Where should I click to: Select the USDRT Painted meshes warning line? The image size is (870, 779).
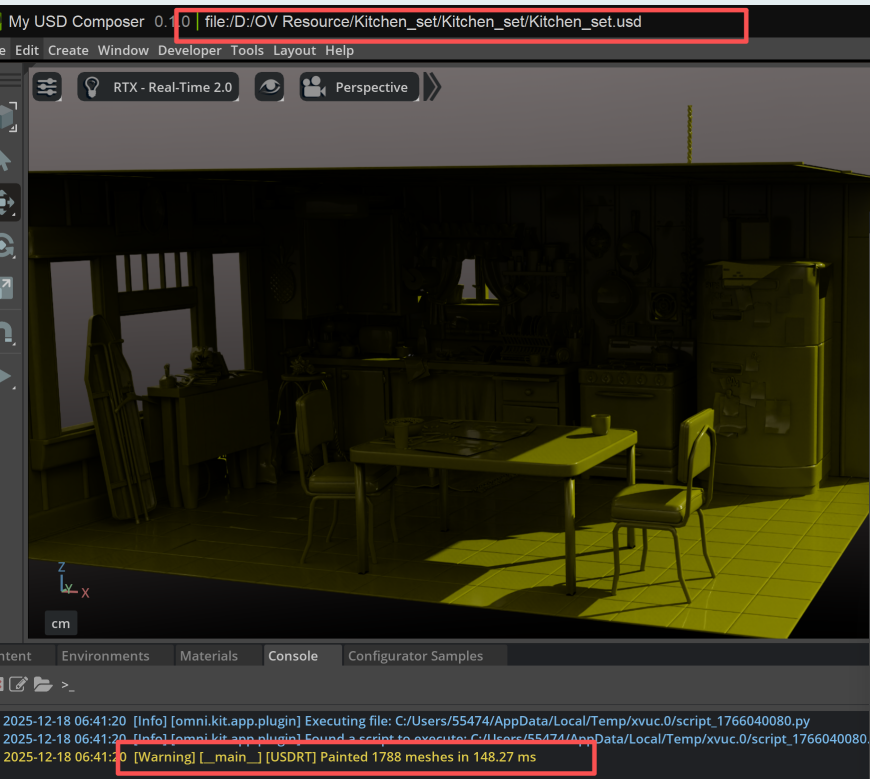click(x=335, y=757)
